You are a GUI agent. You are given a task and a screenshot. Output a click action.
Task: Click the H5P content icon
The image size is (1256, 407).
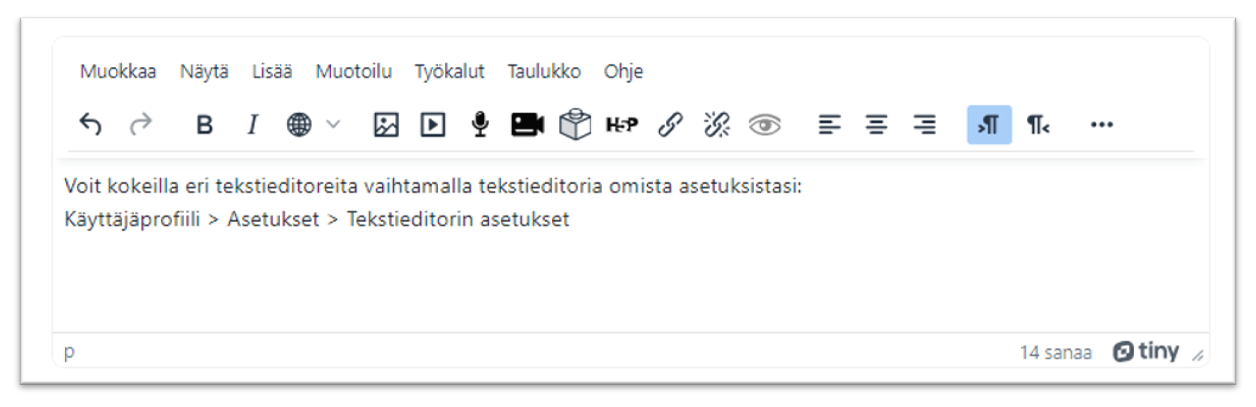pyautogui.click(x=622, y=125)
